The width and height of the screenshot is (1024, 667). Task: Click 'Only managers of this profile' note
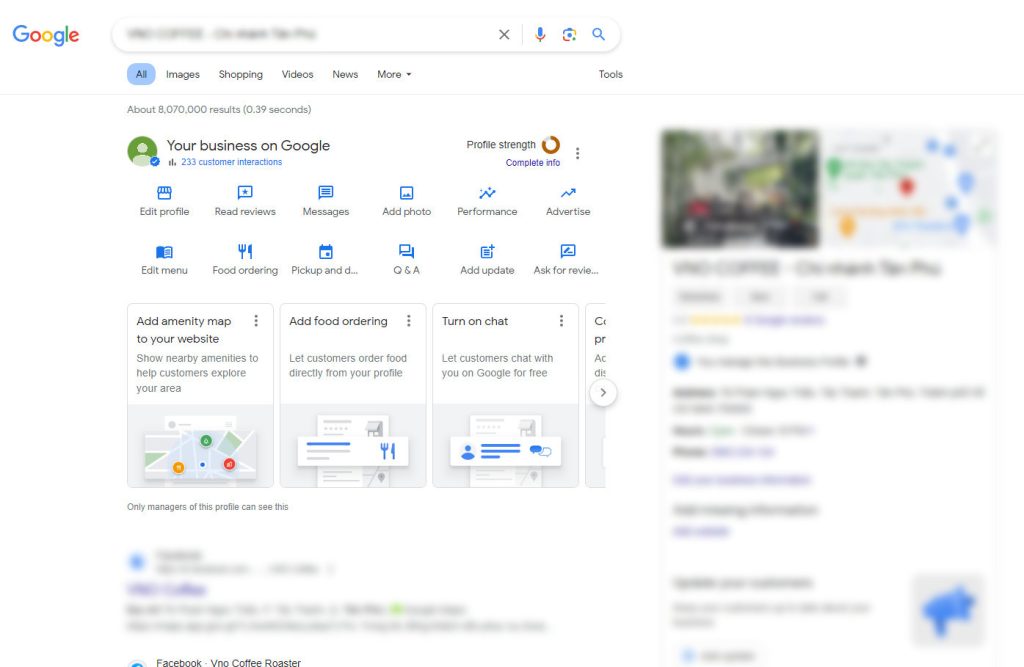208,507
